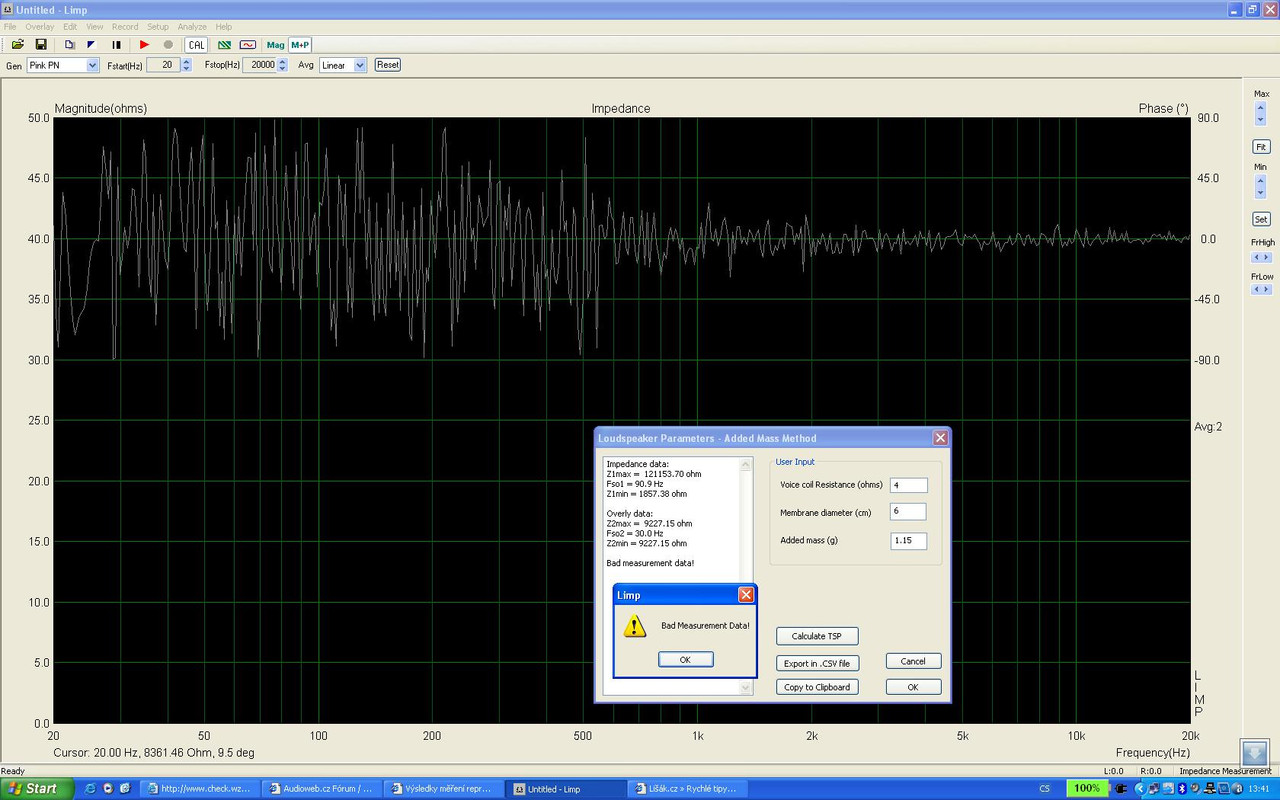Pause the measurement with the pause icon
1280x800 pixels.
[116, 44]
